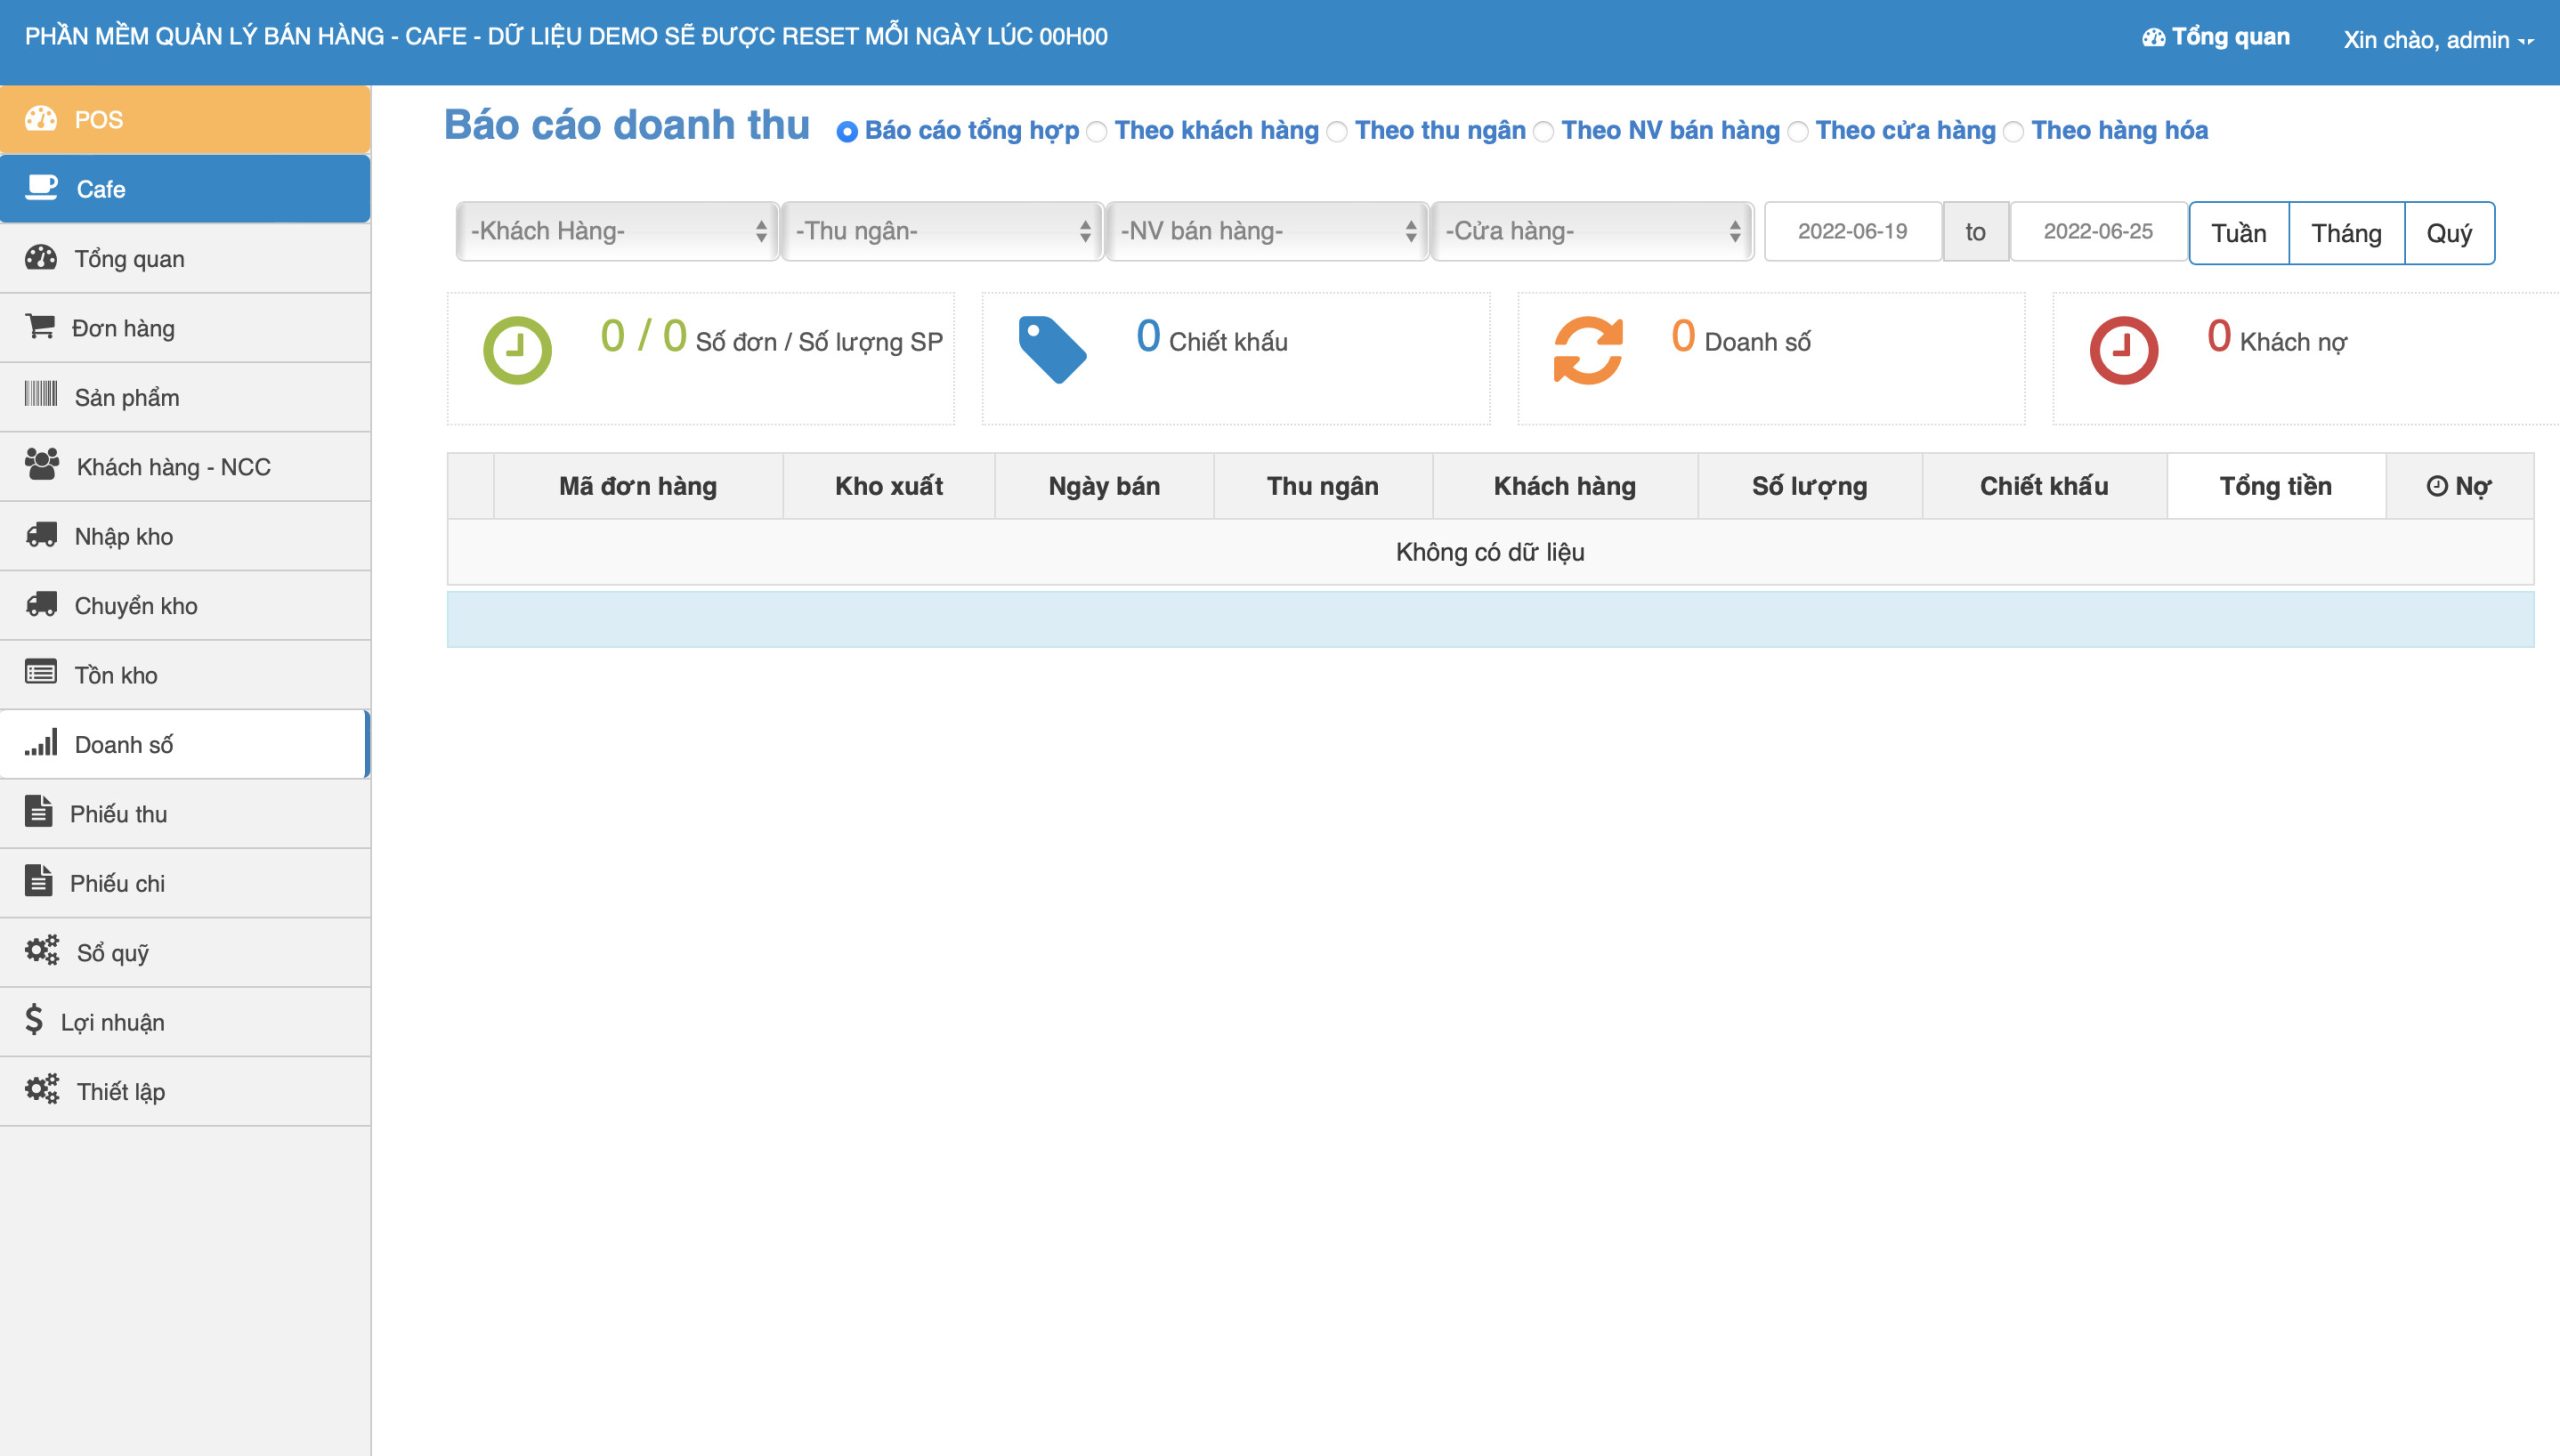The image size is (2560, 1456).
Task: Click the start date field 2022-06-19
Action: (1852, 231)
